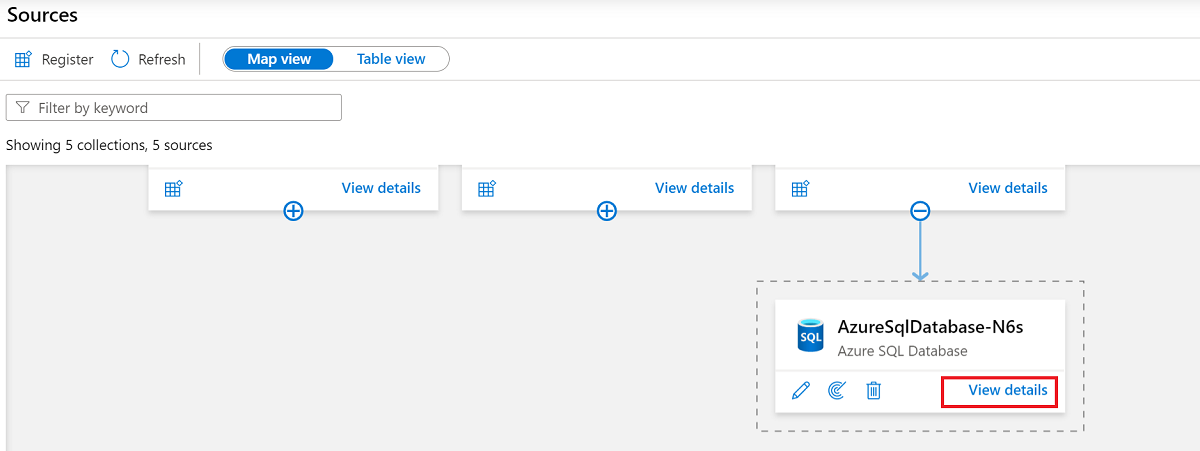Image resolution: width=1200 pixels, height=451 pixels.
Task: Delete AzureSqlDatabase-N6s with the trash icon
Action: click(x=873, y=390)
